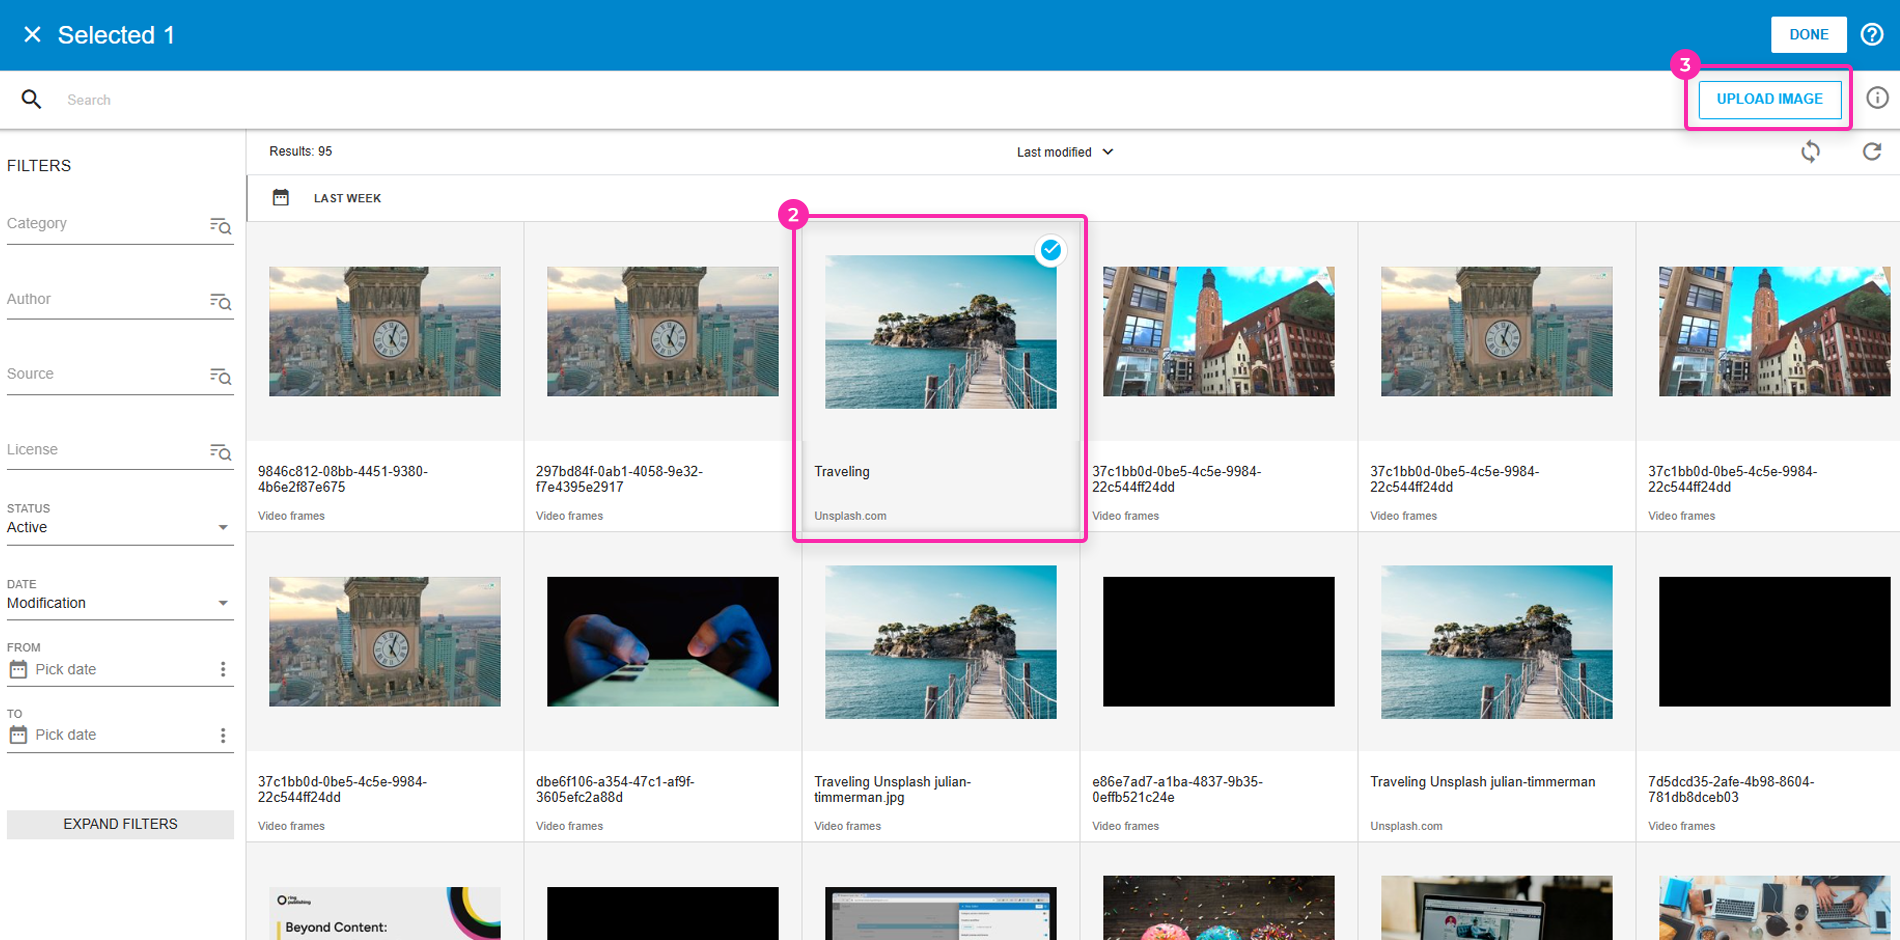Open the Source filter list icon
The image size is (1900, 940).
(220, 376)
